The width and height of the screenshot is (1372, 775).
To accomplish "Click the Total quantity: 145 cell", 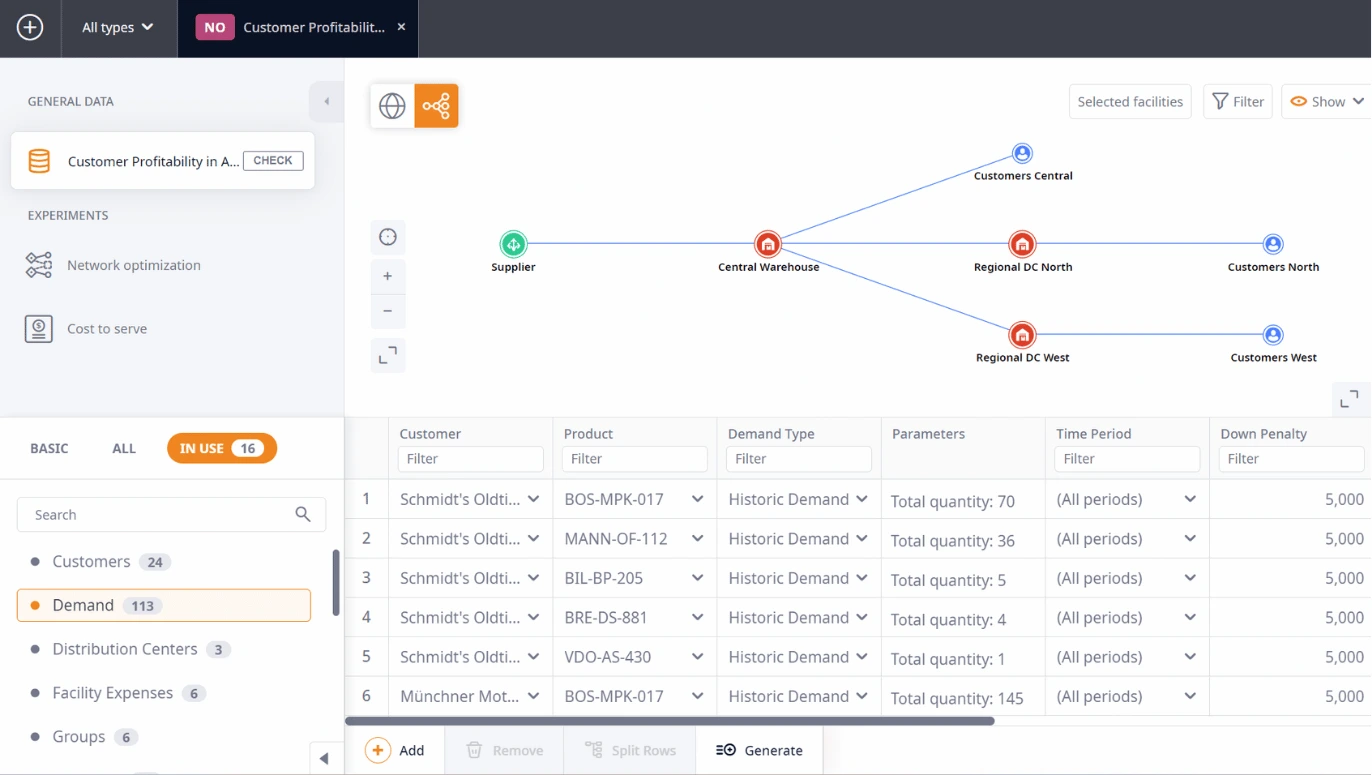I will (x=963, y=697).
